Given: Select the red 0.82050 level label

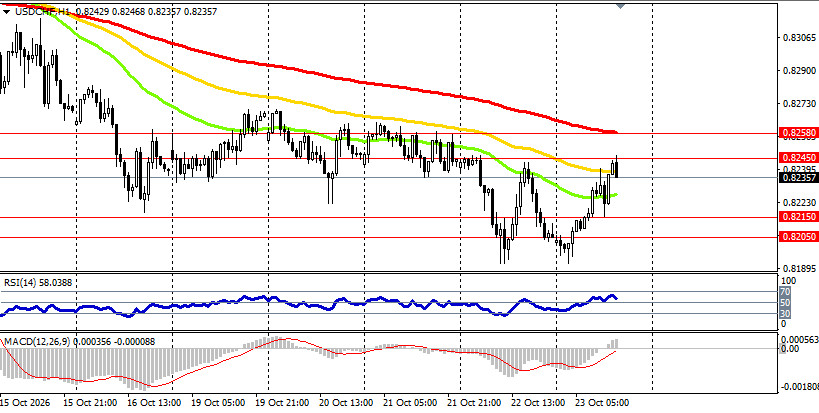Looking at the screenshot, I should click(798, 237).
